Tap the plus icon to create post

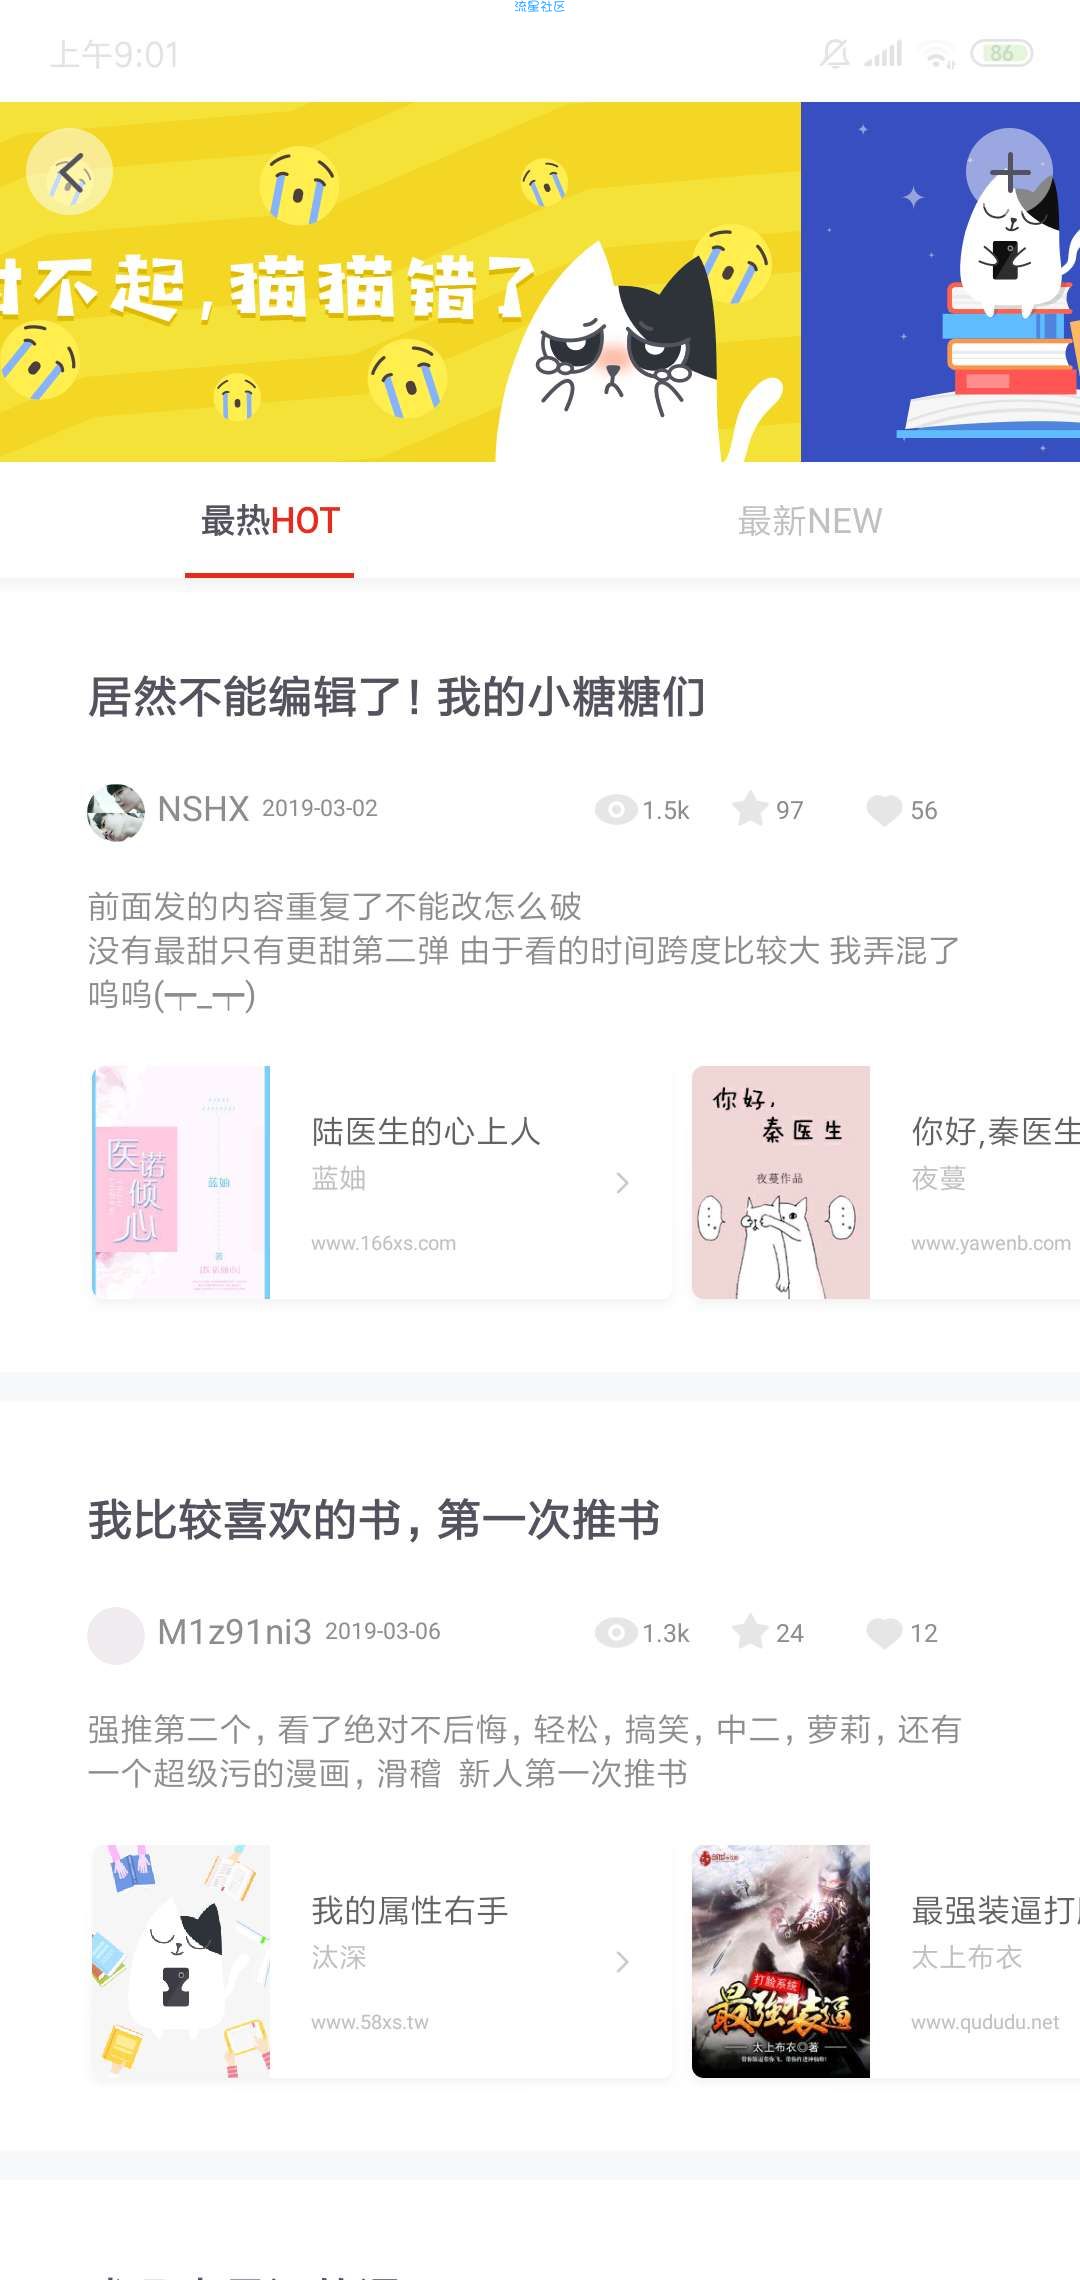[x=1010, y=172]
